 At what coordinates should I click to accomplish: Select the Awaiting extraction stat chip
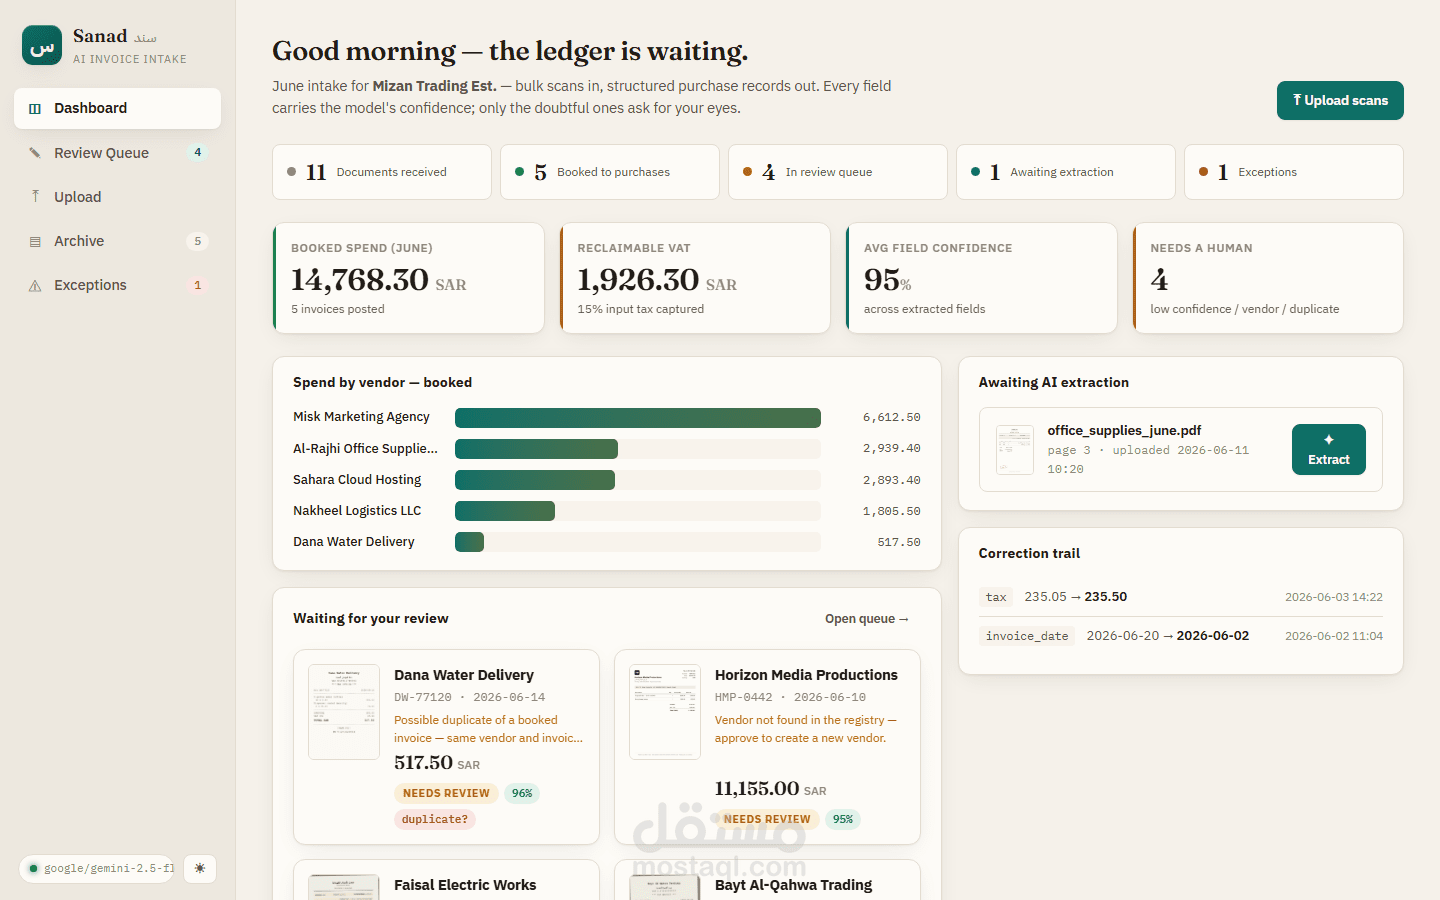click(x=1066, y=172)
